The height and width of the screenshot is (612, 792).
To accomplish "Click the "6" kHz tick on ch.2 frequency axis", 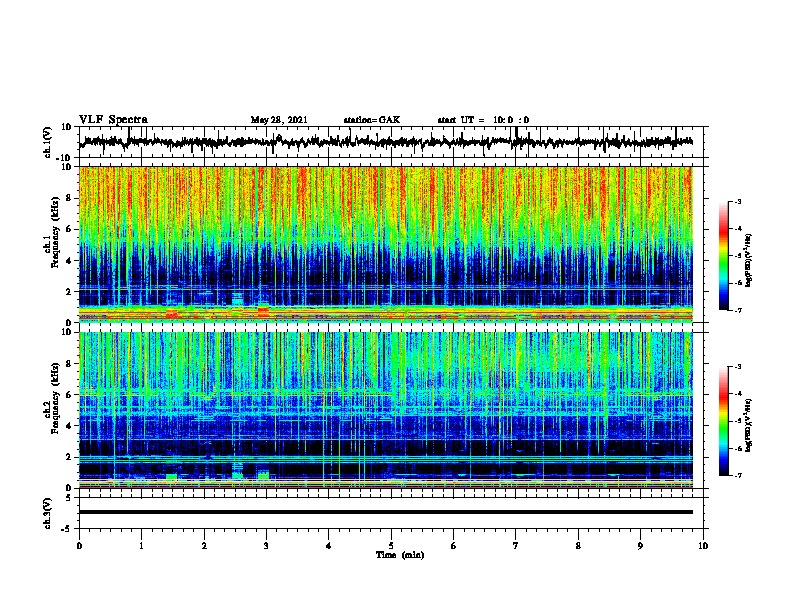I will 69,395.
